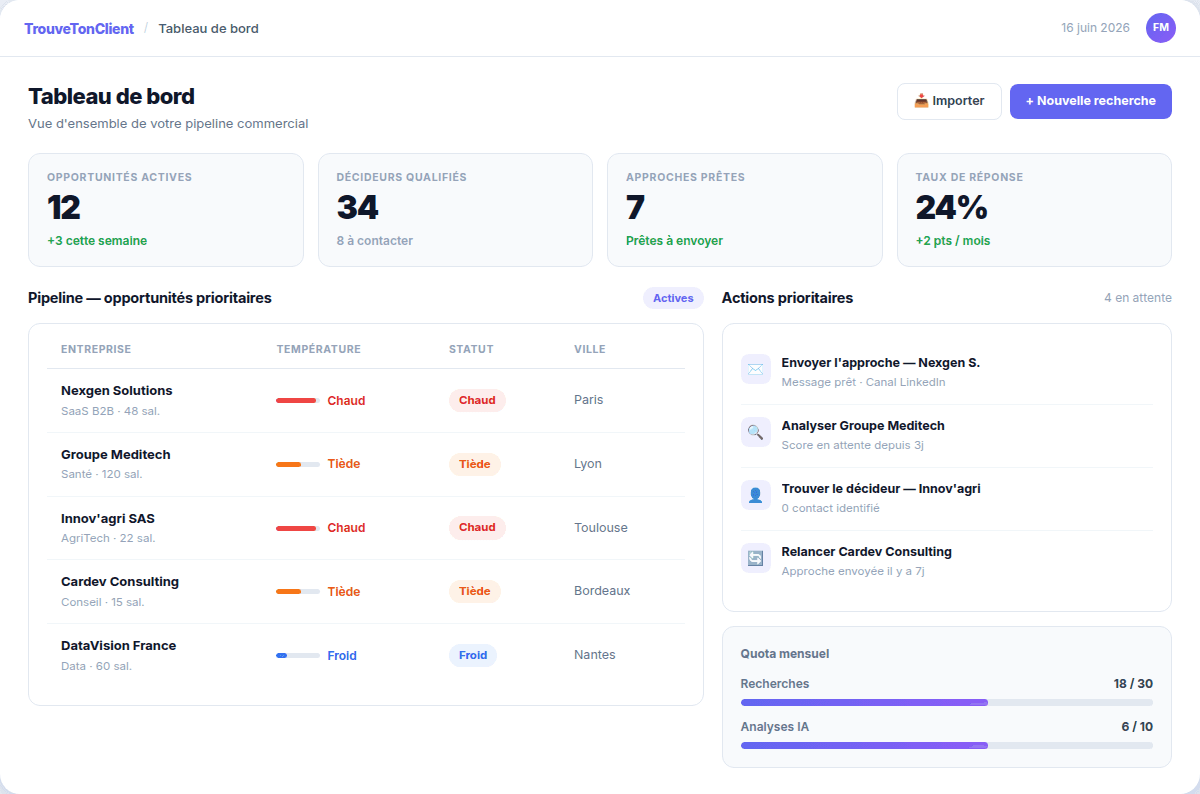Open action Analyser Groupe Meditech
The width and height of the screenshot is (1200, 794).
point(946,435)
